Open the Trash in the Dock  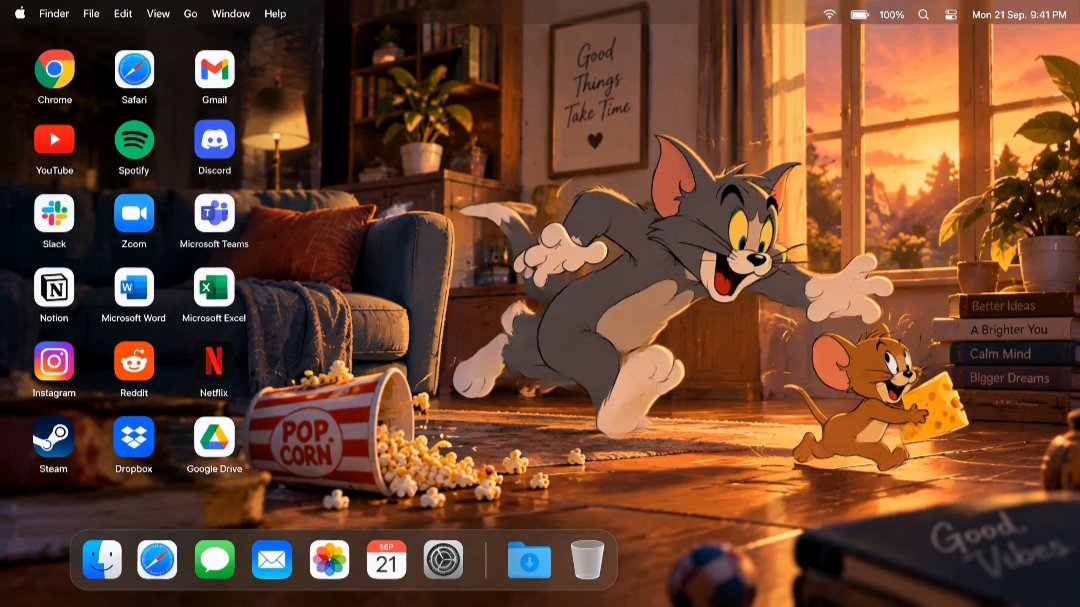[x=587, y=559]
